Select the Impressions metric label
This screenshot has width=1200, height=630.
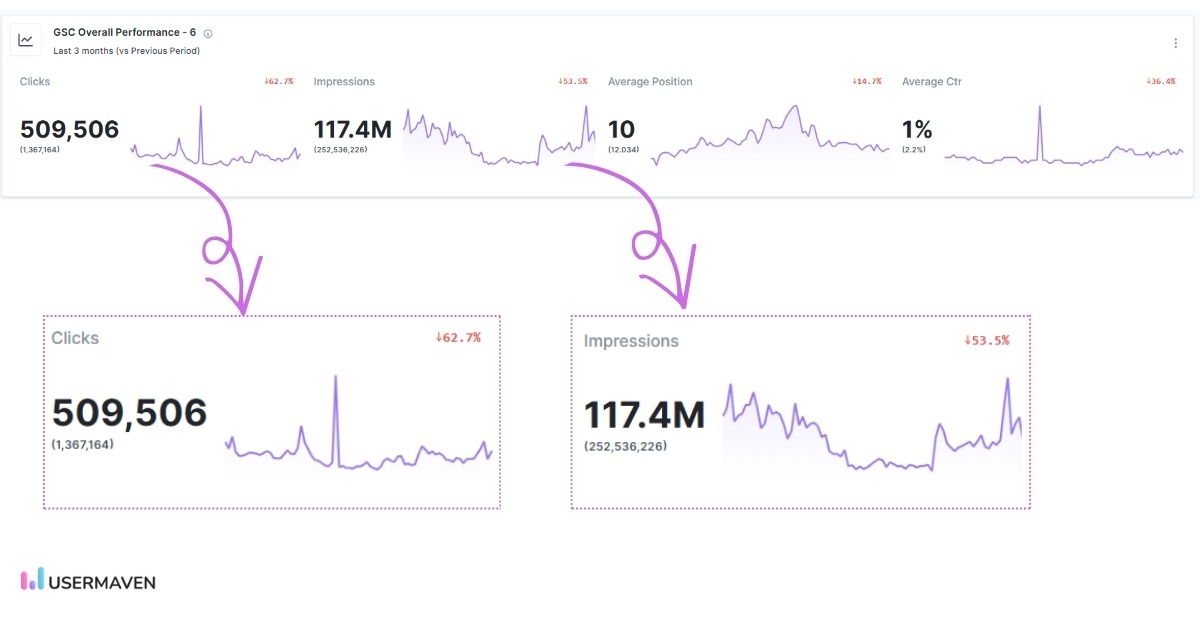click(x=632, y=341)
